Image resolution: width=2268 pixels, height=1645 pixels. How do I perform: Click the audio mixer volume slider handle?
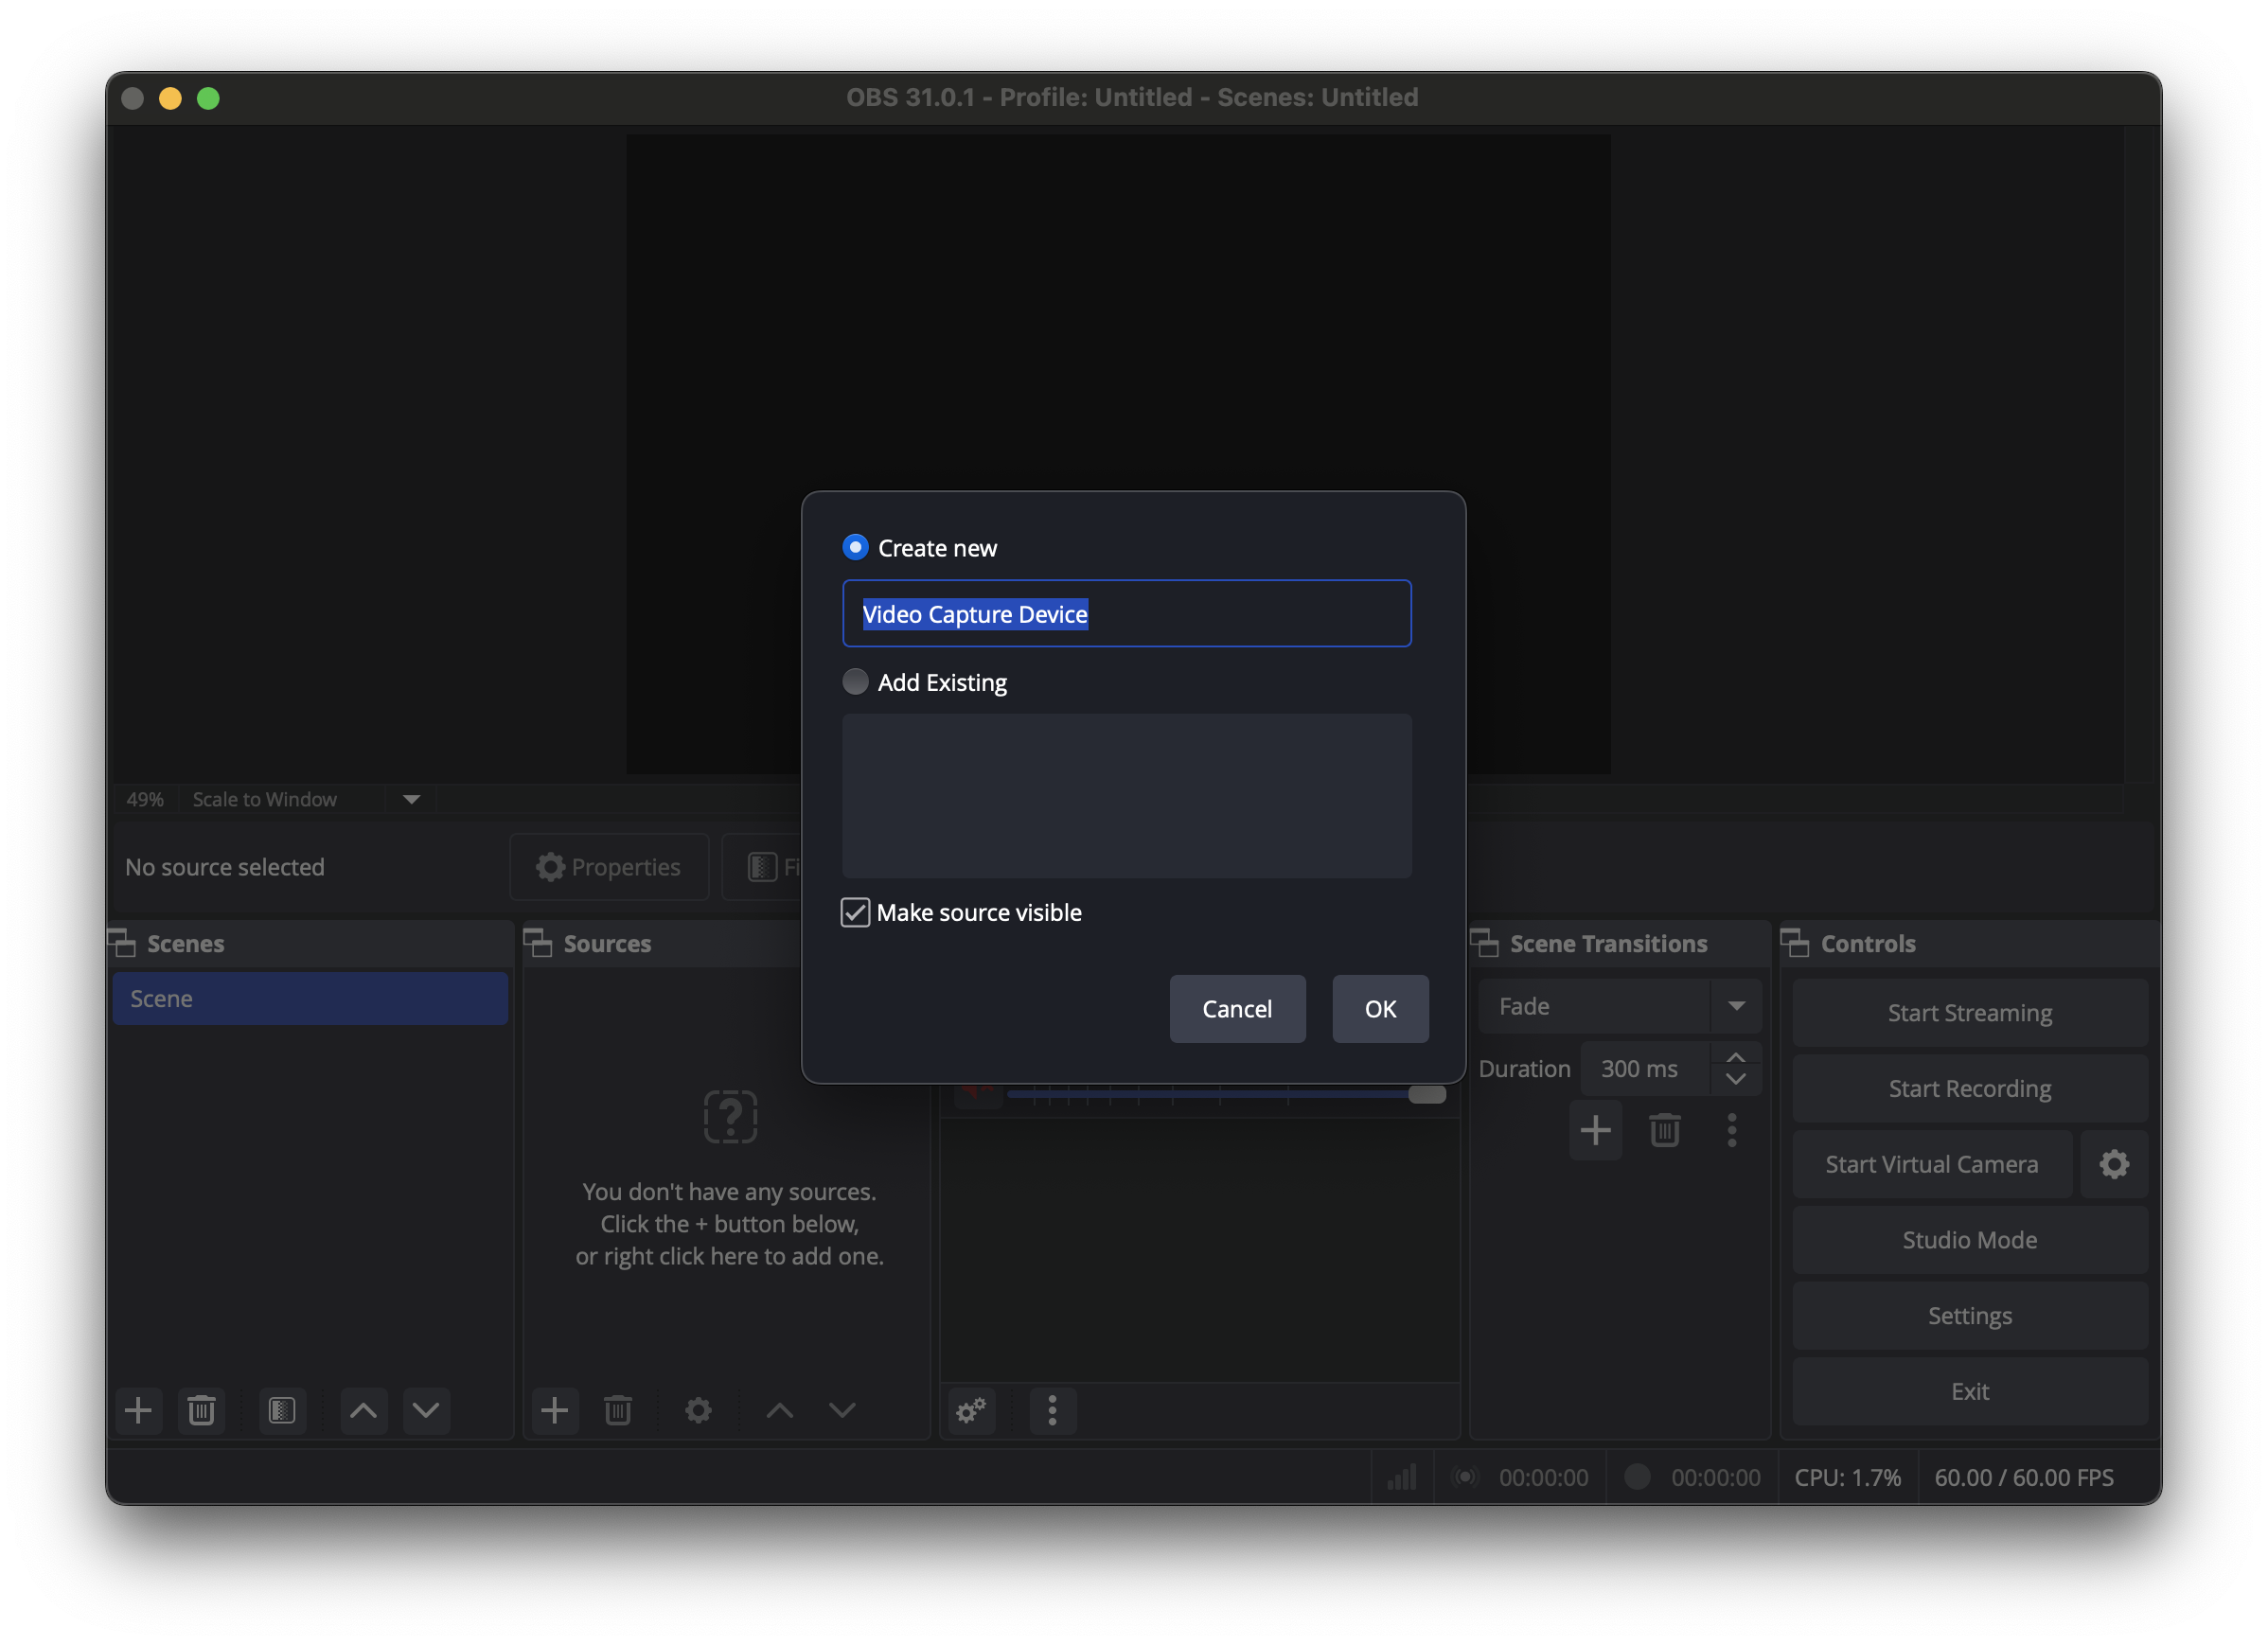tap(1427, 1094)
